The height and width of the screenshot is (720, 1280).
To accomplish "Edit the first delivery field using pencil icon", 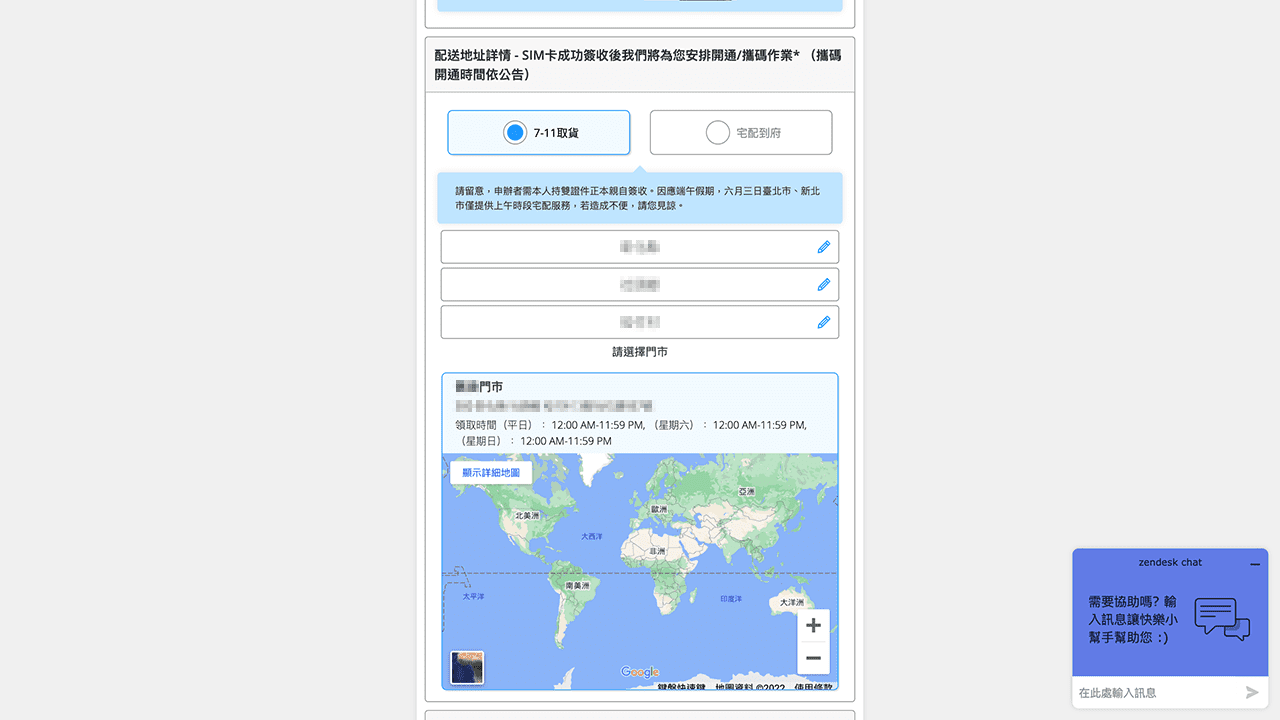I will click(x=823, y=247).
